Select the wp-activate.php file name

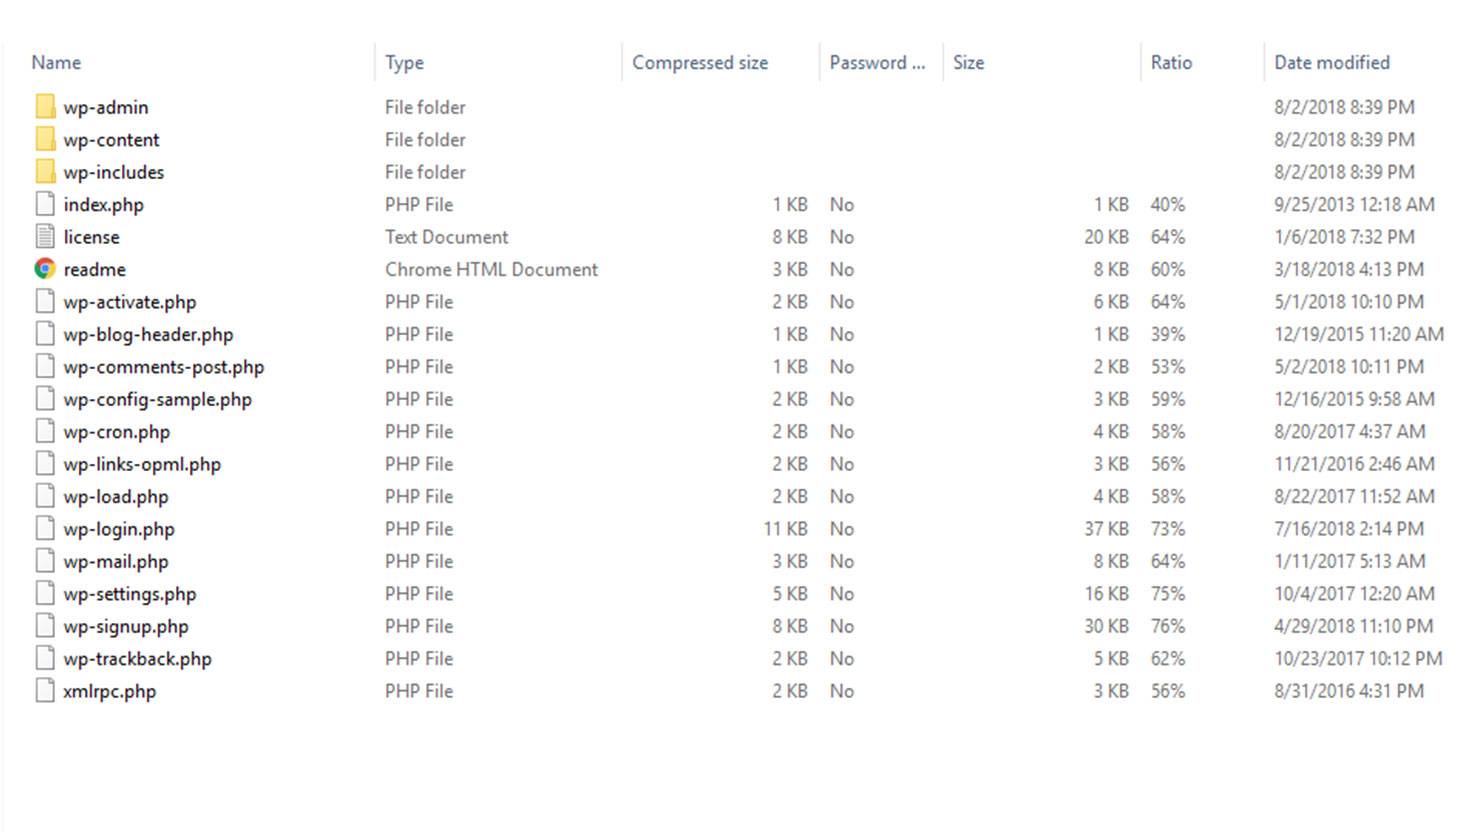click(130, 302)
